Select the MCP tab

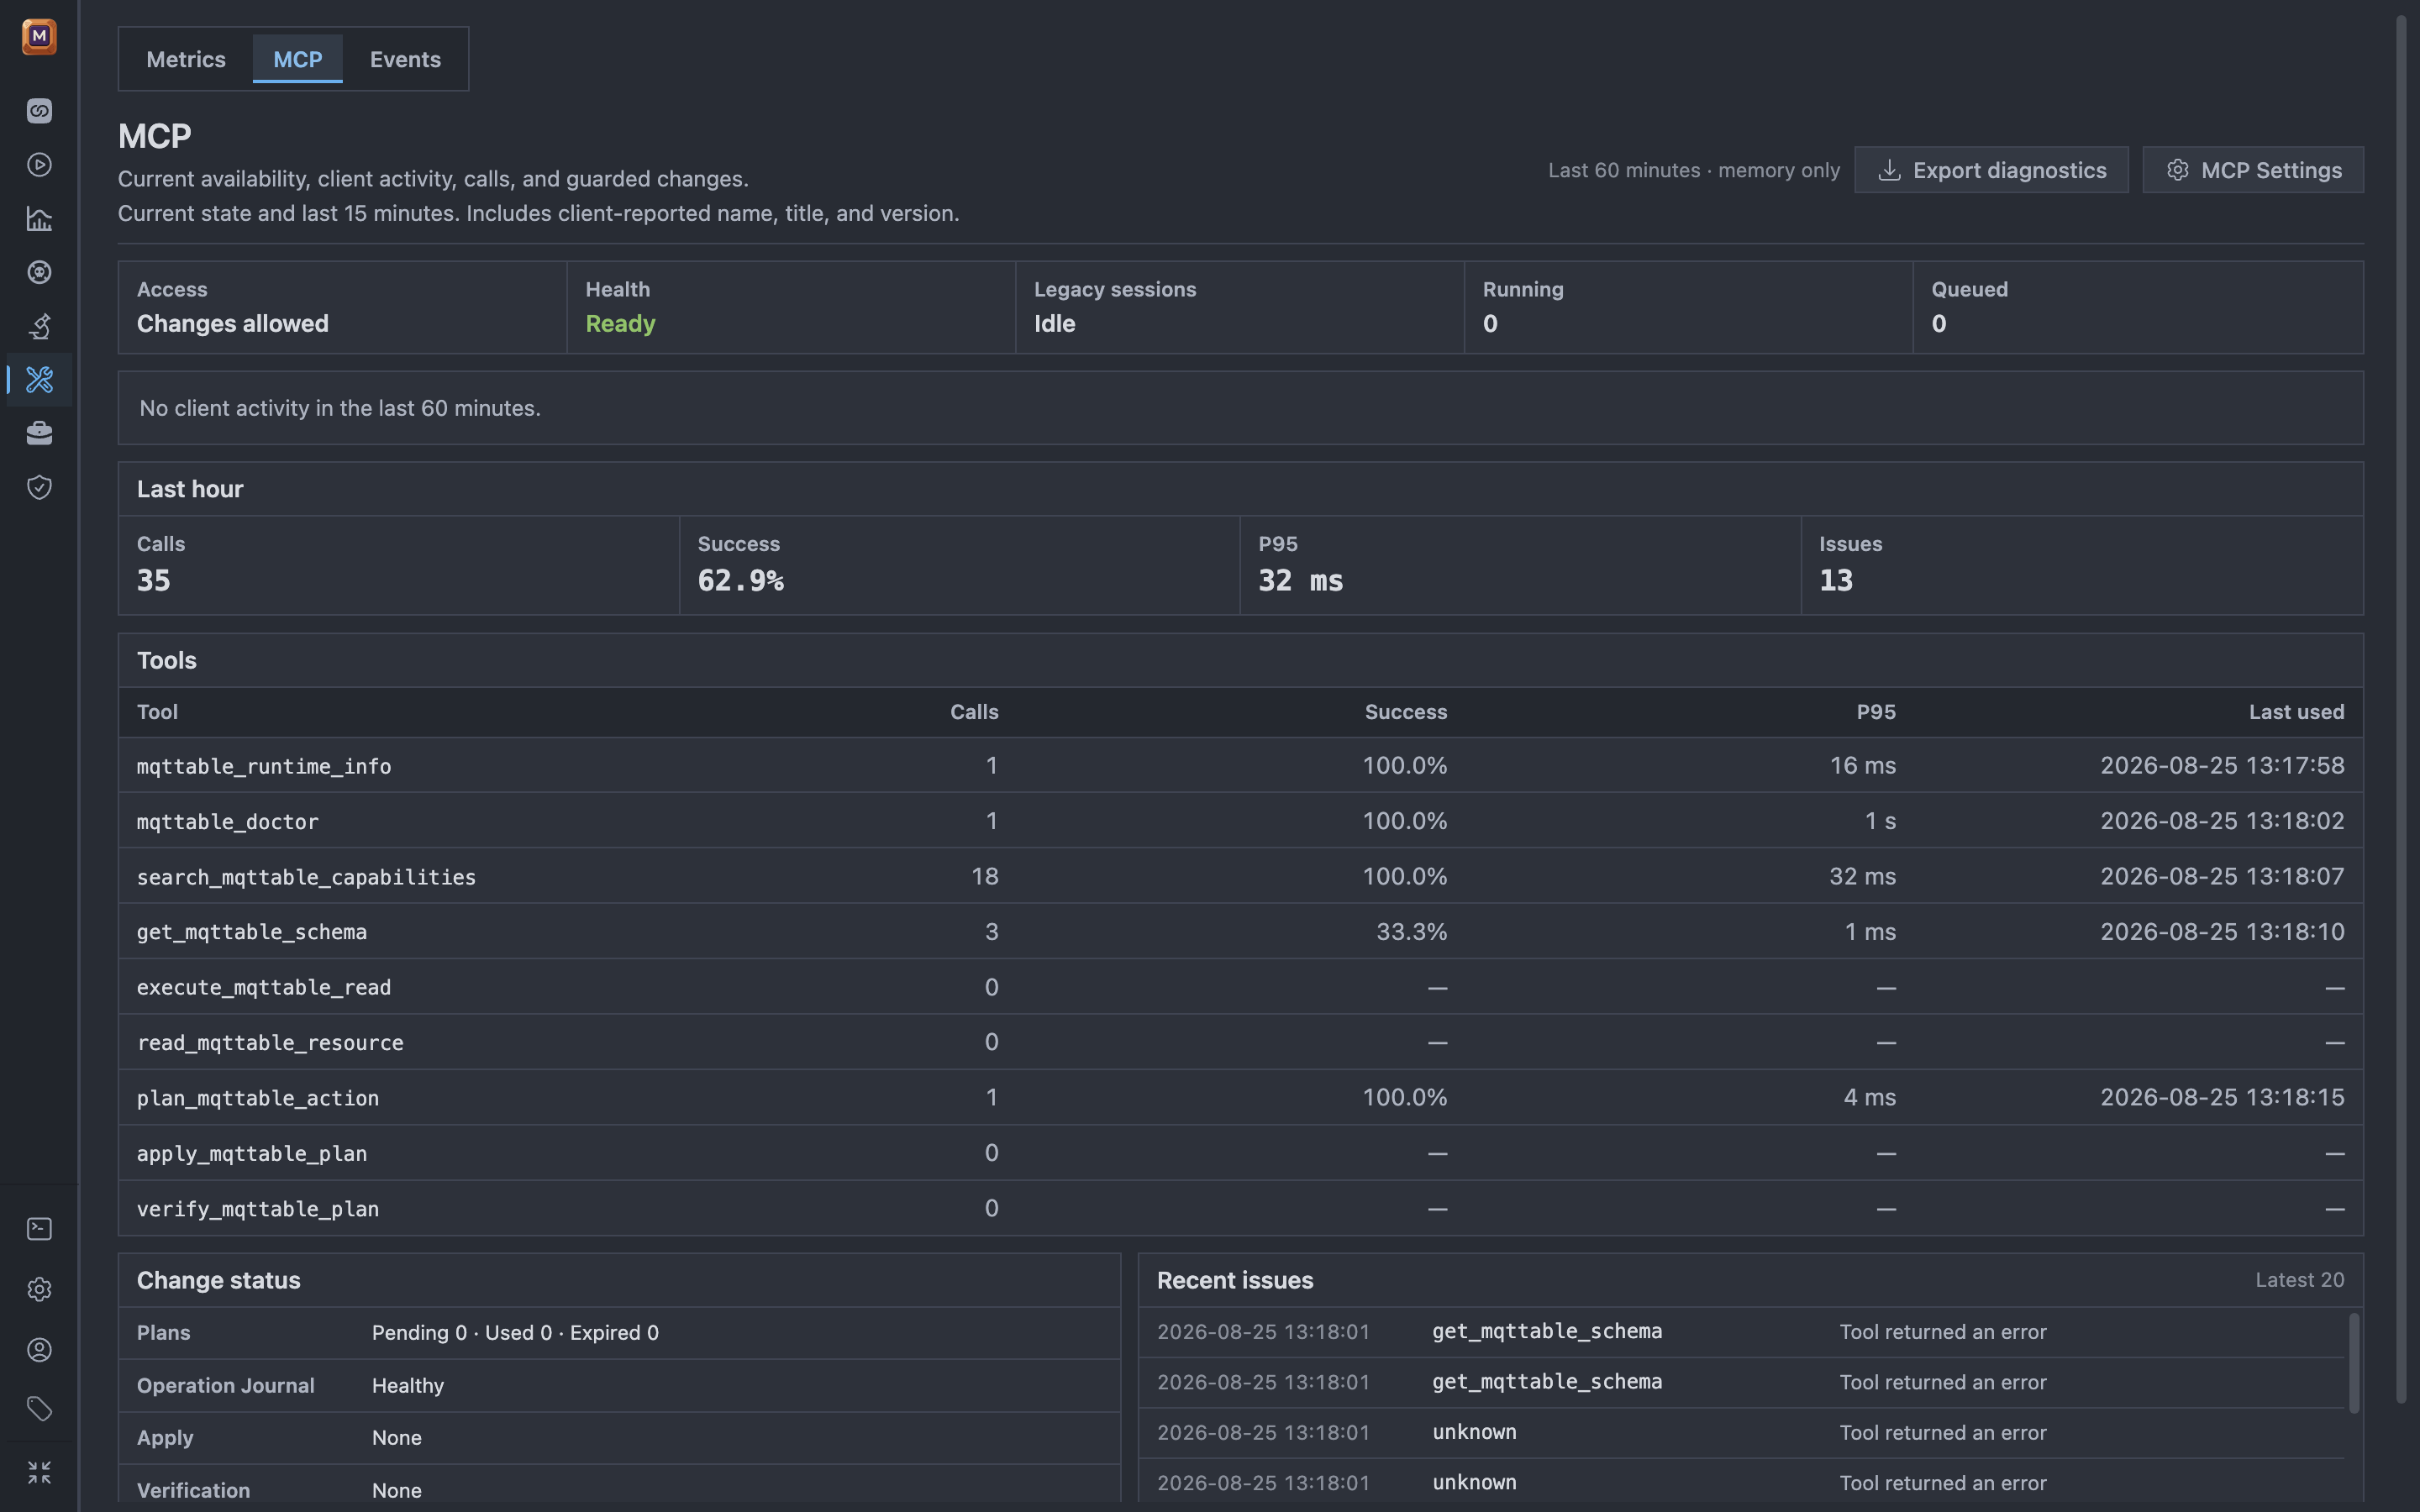pyautogui.click(x=298, y=59)
